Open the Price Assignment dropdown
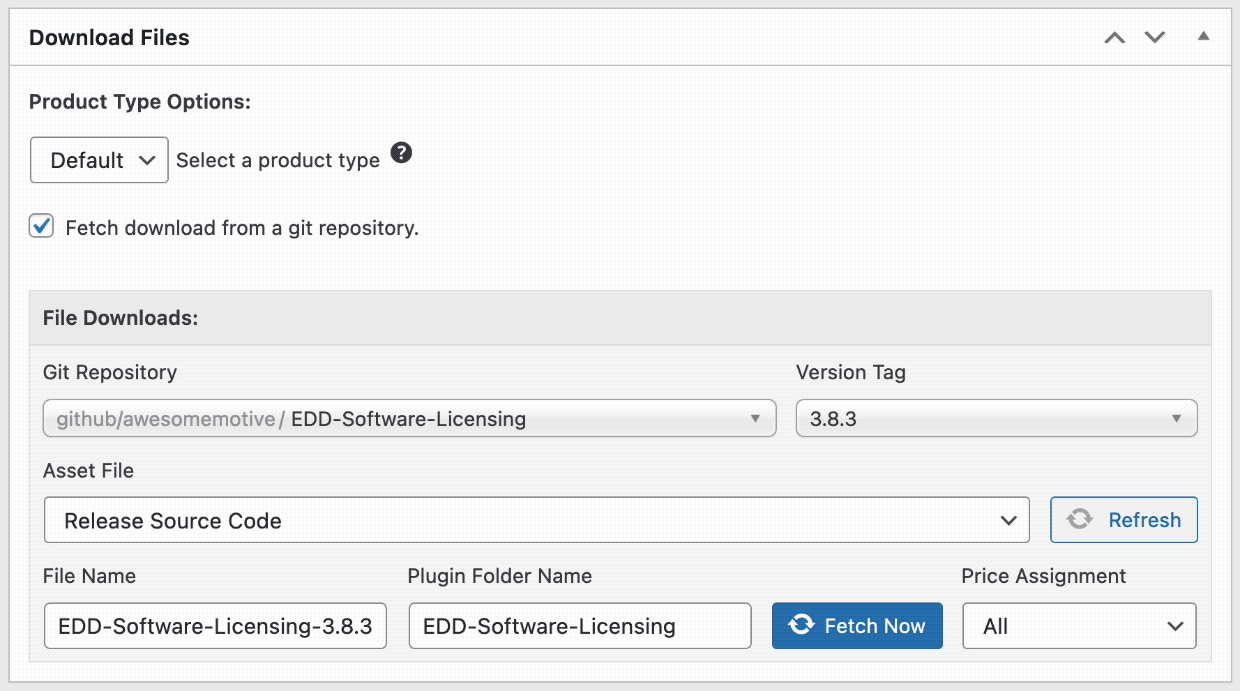The image size is (1240, 691). 1079,626
